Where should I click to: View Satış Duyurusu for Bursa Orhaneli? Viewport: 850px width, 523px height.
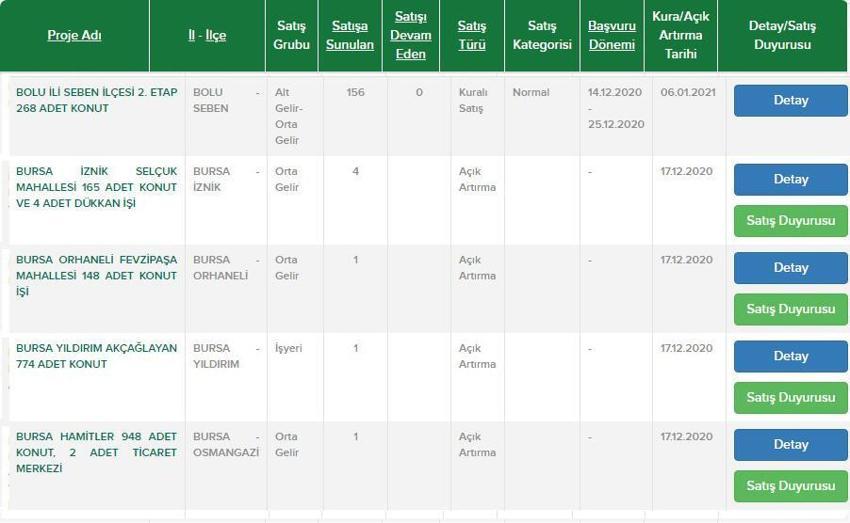(790, 309)
